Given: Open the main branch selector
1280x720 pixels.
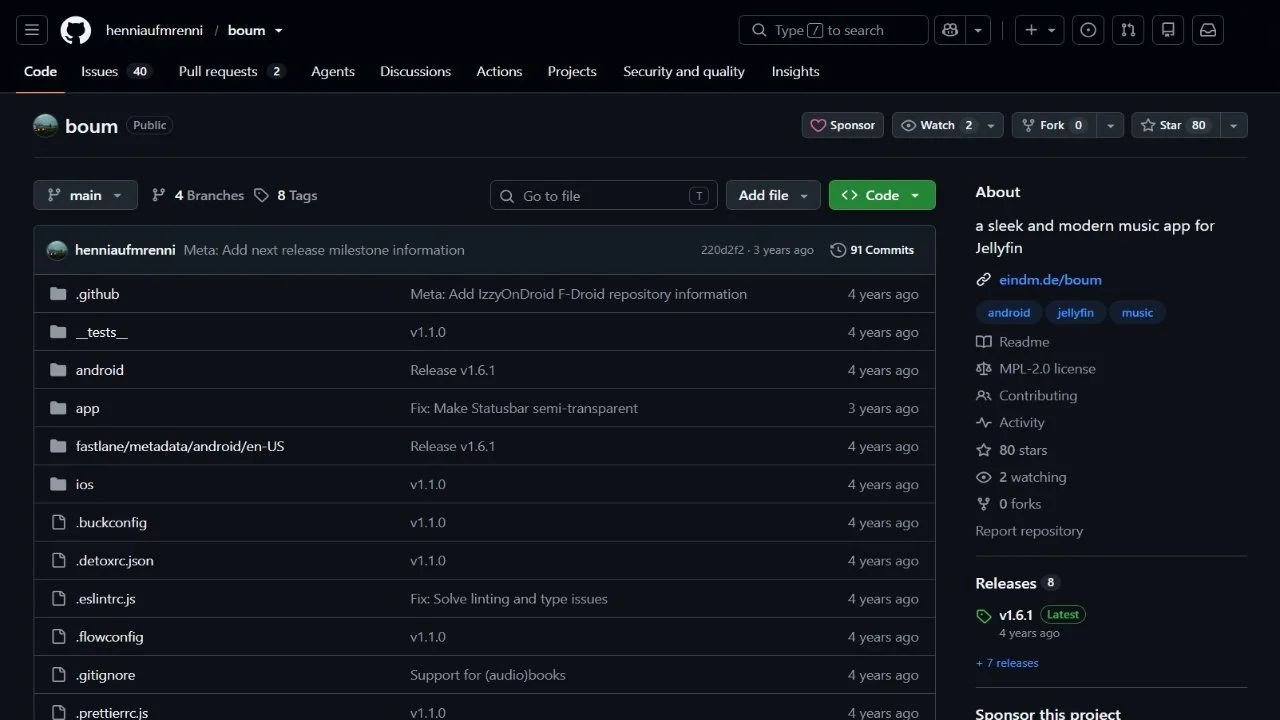Looking at the screenshot, I should tap(85, 195).
